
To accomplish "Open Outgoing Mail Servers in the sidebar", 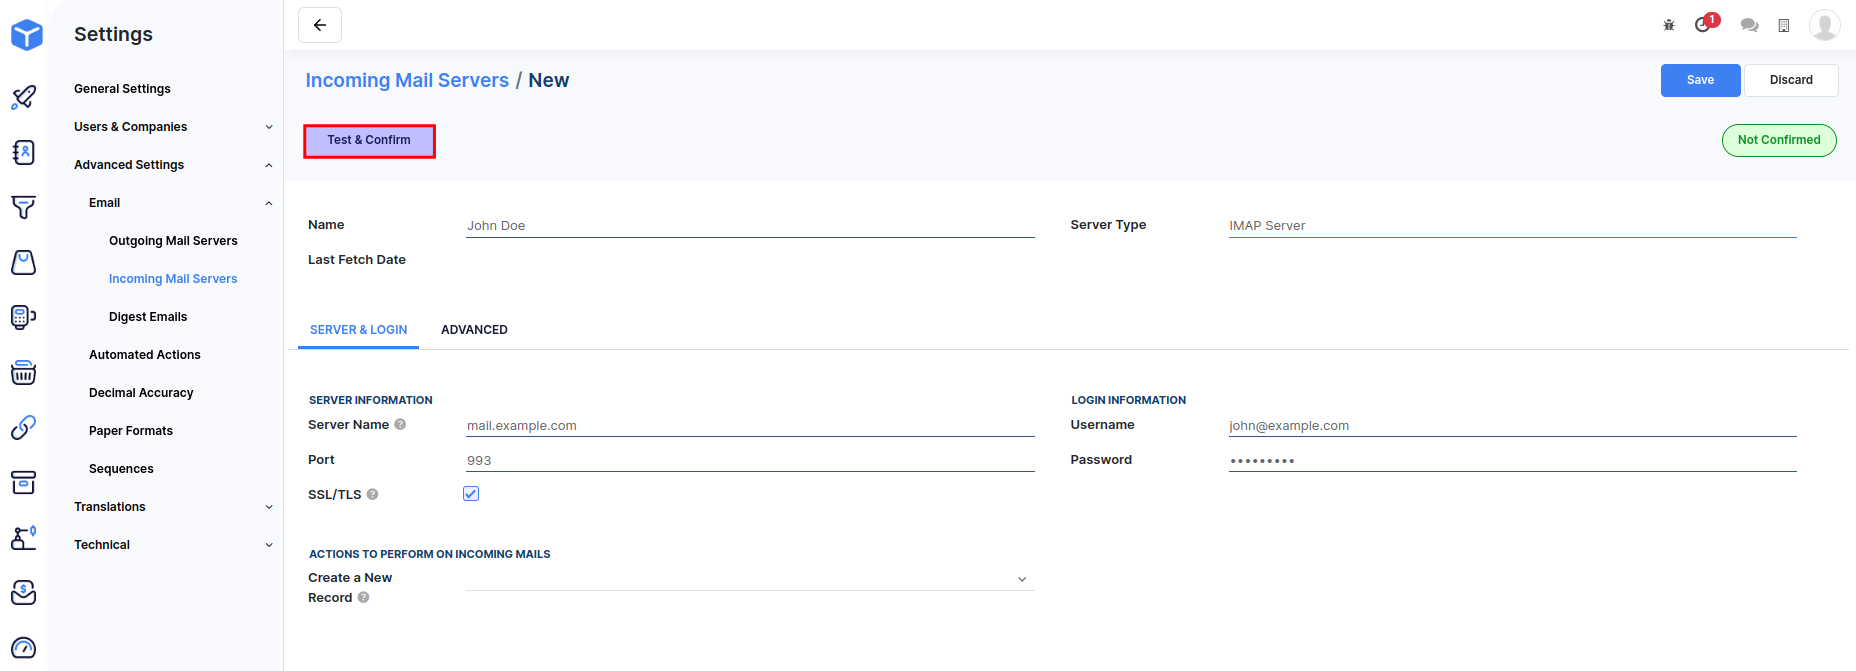I will pos(173,241).
